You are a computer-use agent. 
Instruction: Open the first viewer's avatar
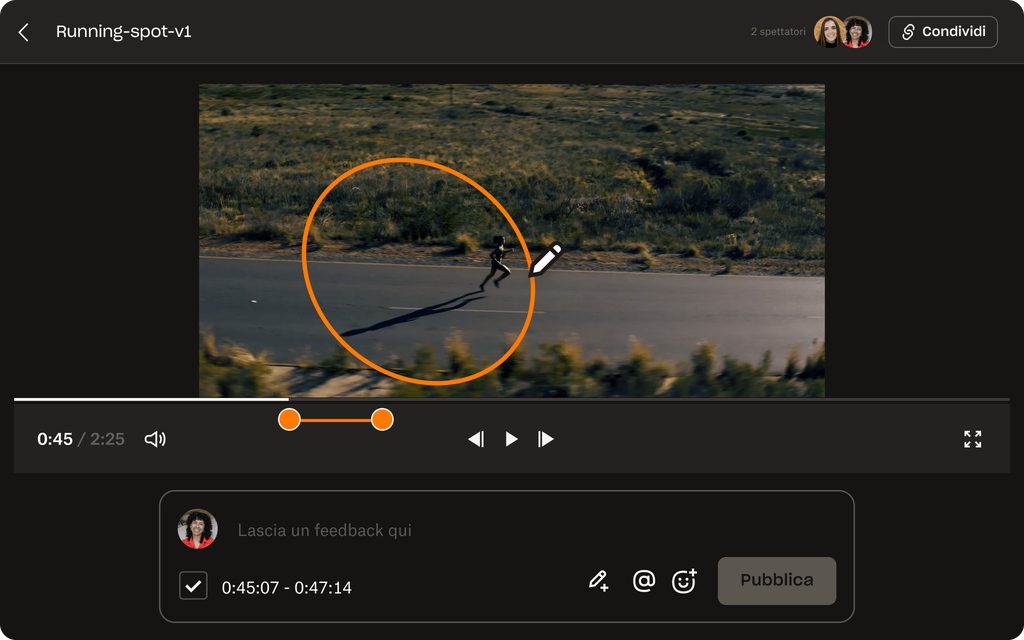click(828, 32)
